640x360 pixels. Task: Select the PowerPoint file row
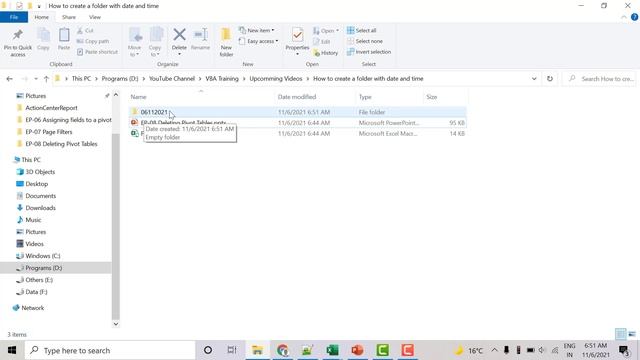298,123
